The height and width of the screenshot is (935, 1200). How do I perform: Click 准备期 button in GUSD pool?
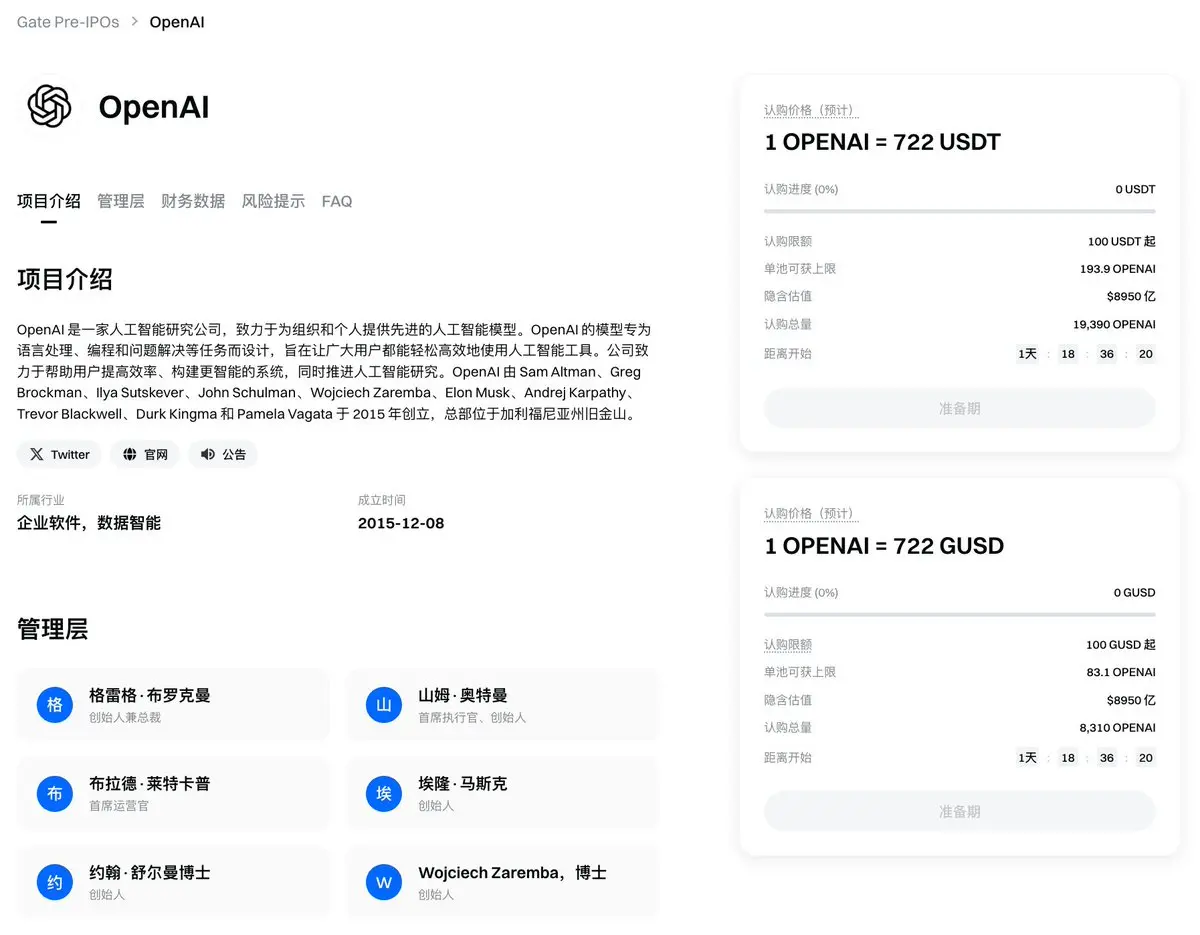coord(960,812)
